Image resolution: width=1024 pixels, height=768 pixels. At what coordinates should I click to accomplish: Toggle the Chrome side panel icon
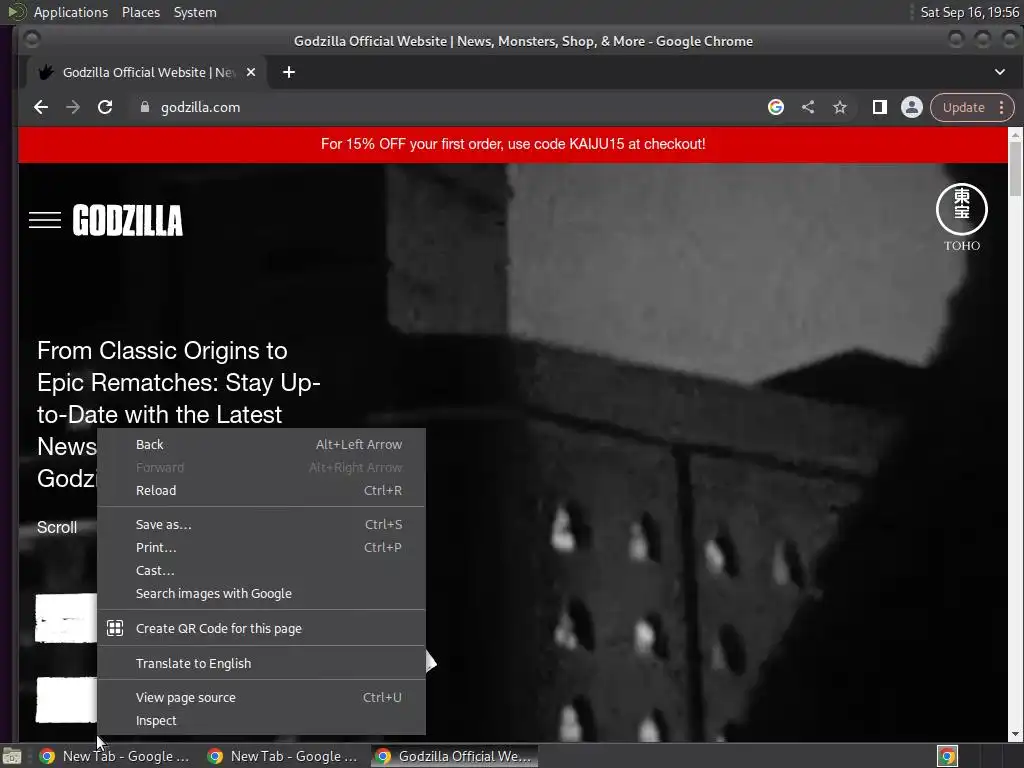tap(880, 107)
